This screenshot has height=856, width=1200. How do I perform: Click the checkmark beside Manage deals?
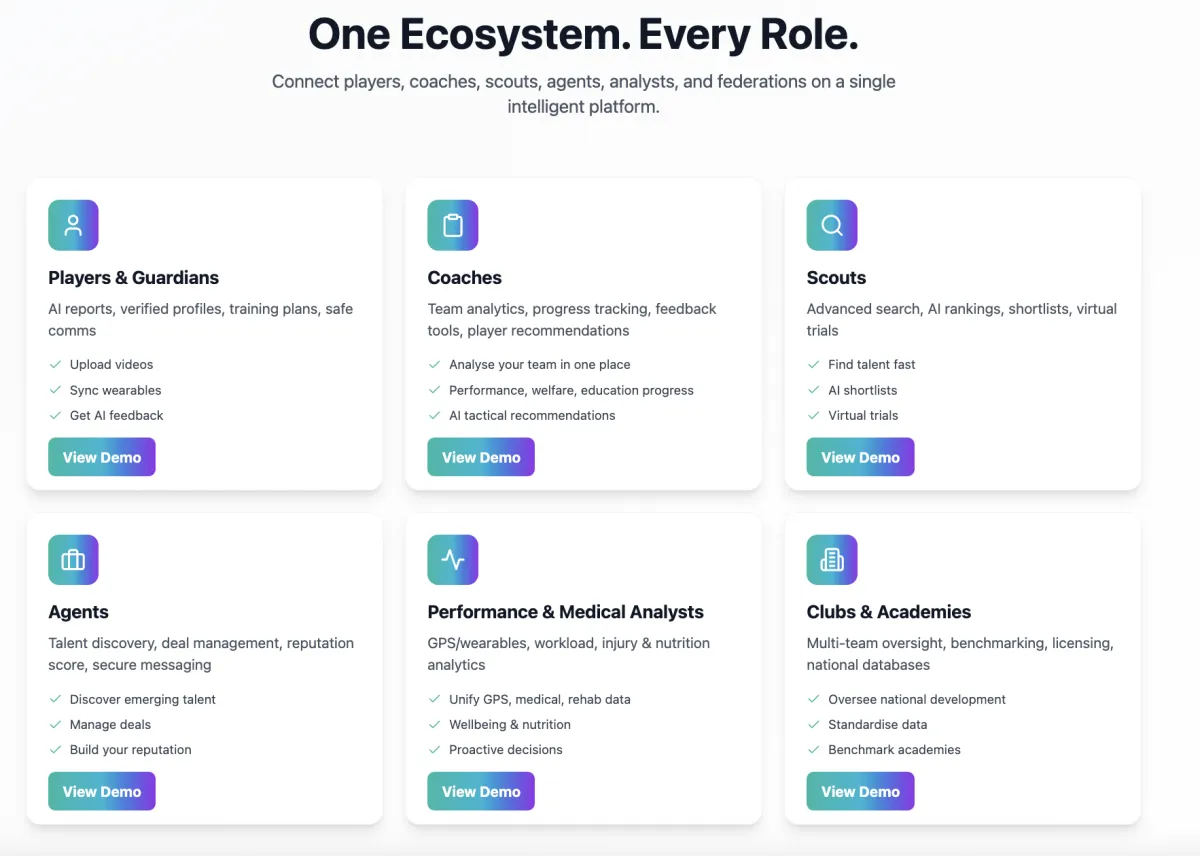56,725
